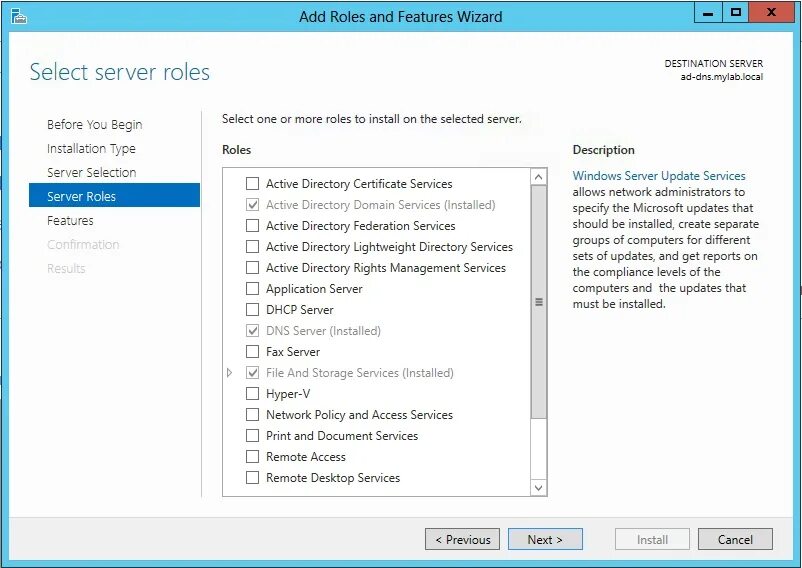This screenshot has height=568, width=802.
Task: Click the roles list scrollbar thumb
Action: pyautogui.click(x=539, y=301)
